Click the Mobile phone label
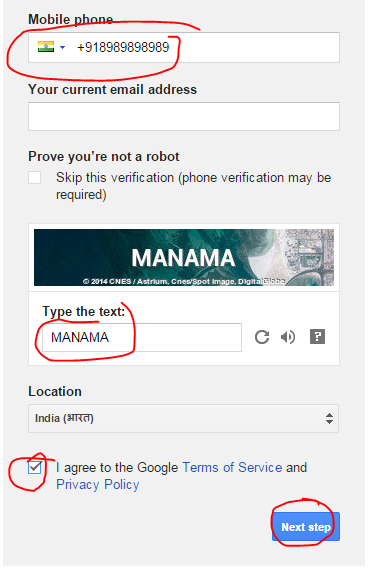 (x=71, y=19)
